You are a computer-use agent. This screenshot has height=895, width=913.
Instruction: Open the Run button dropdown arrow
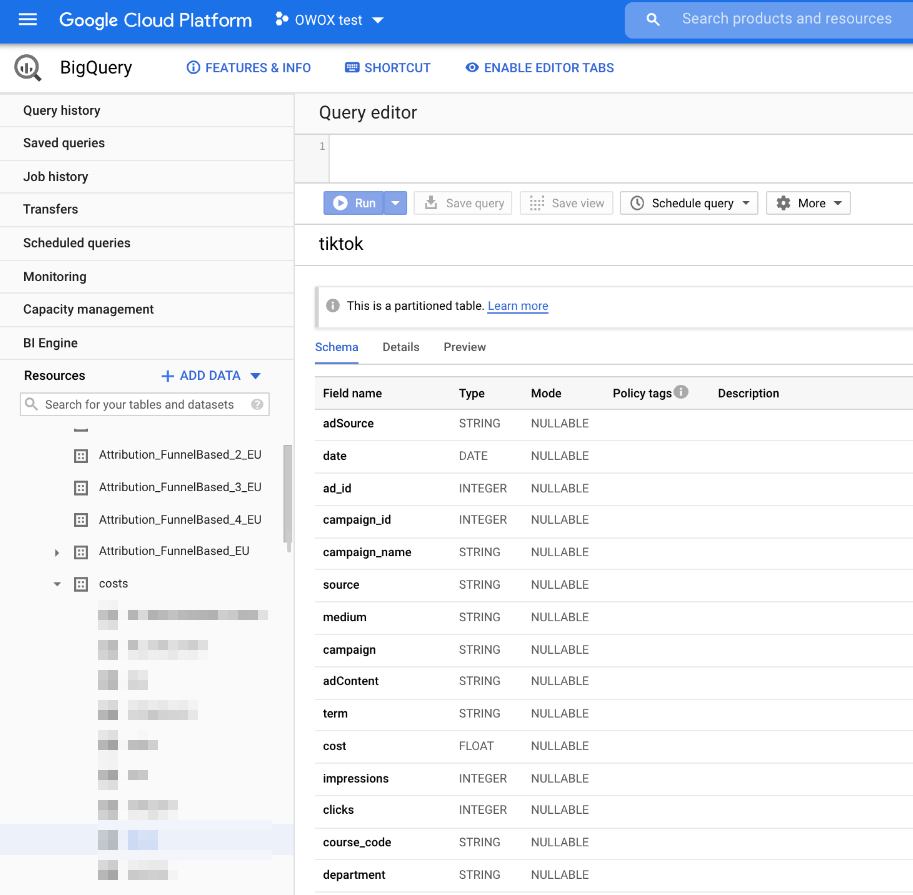(x=396, y=203)
